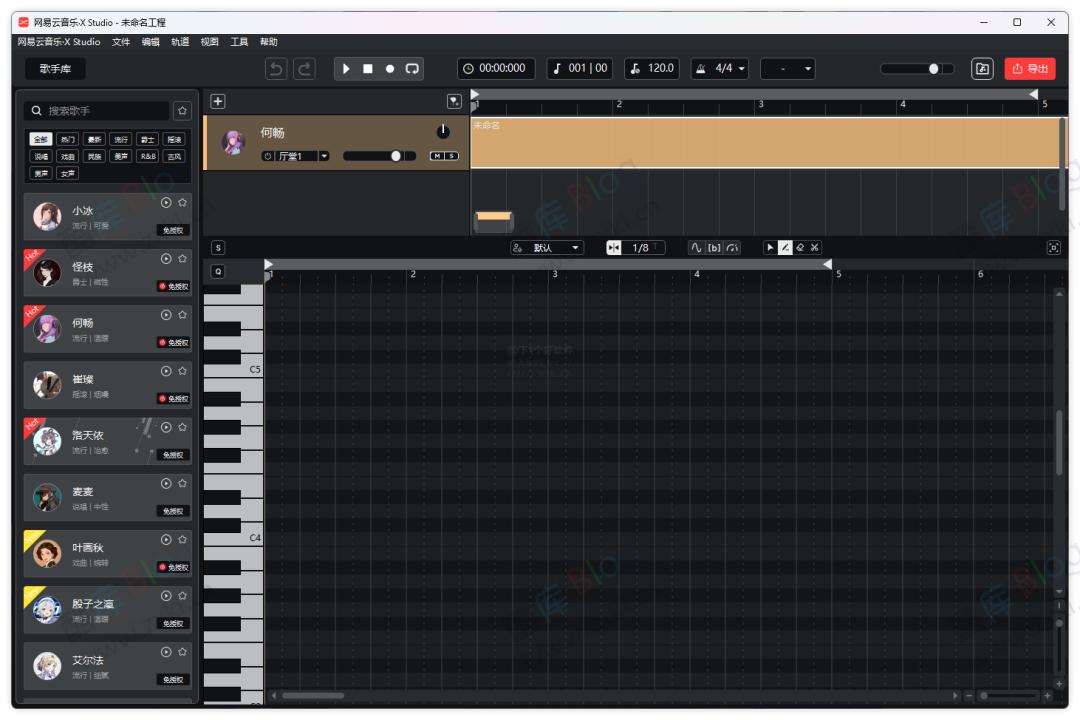1080x720 pixels.
Task: Mute the 何畅 track with the M button
Action: pyautogui.click(x=436, y=155)
